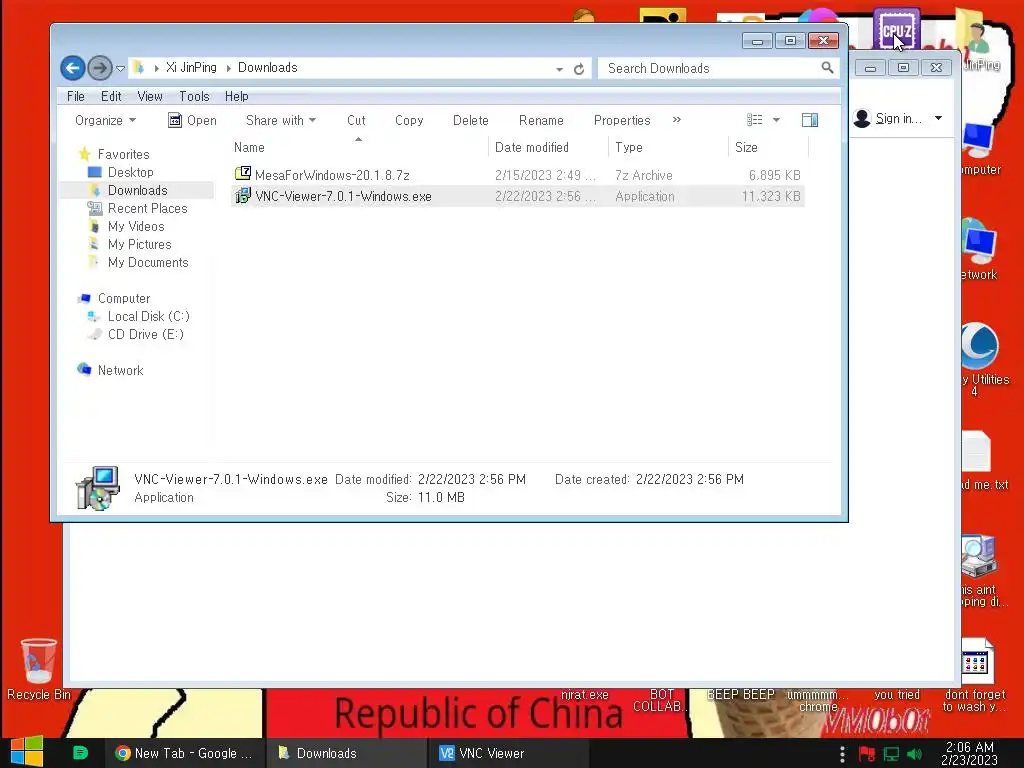The image size is (1024, 768).
Task: Open the File menu
Action: tap(76, 96)
